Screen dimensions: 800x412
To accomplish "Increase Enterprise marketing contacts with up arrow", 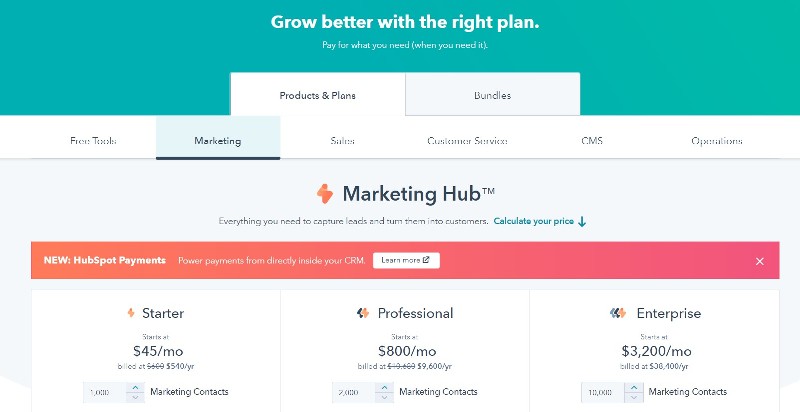I will [x=634, y=388].
